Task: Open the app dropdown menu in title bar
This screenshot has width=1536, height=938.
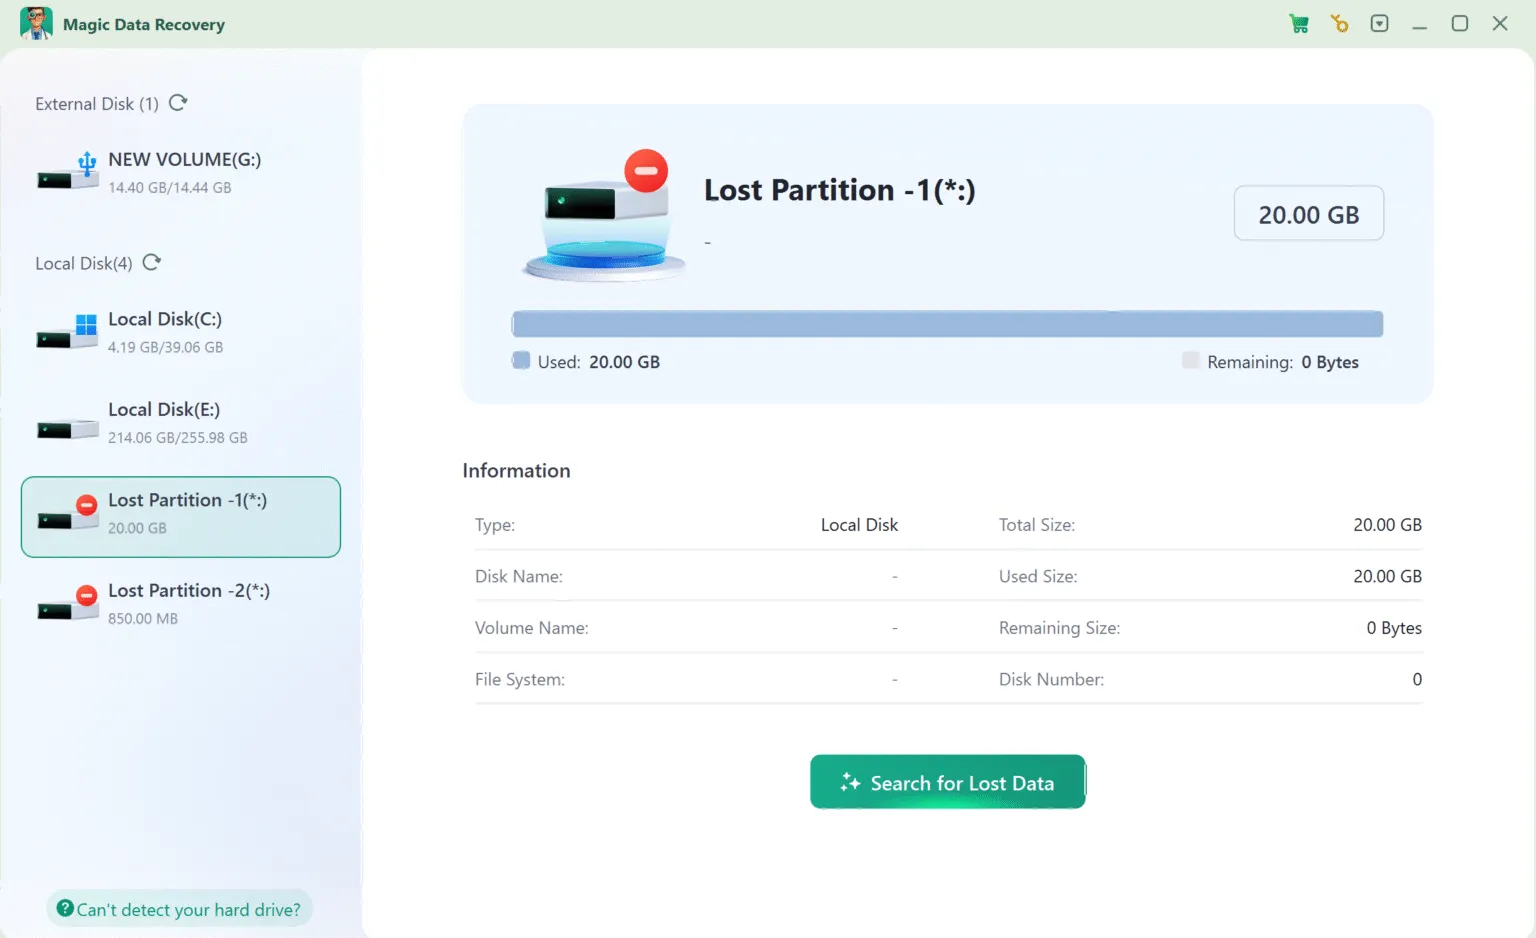Action: click(x=1379, y=23)
